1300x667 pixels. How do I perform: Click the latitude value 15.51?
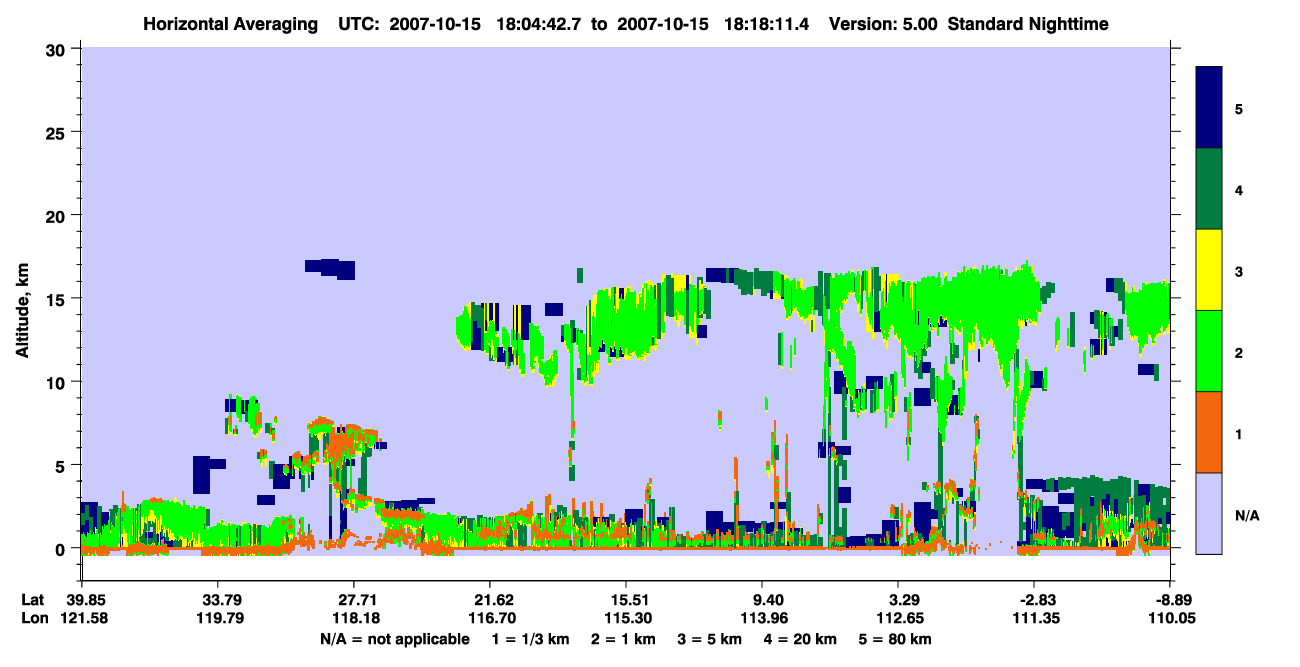625,600
